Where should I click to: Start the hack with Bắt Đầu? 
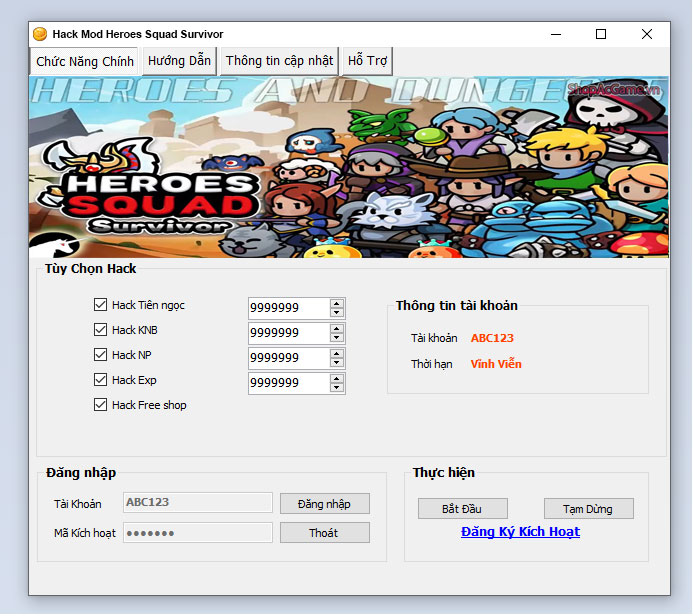click(462, 509)
